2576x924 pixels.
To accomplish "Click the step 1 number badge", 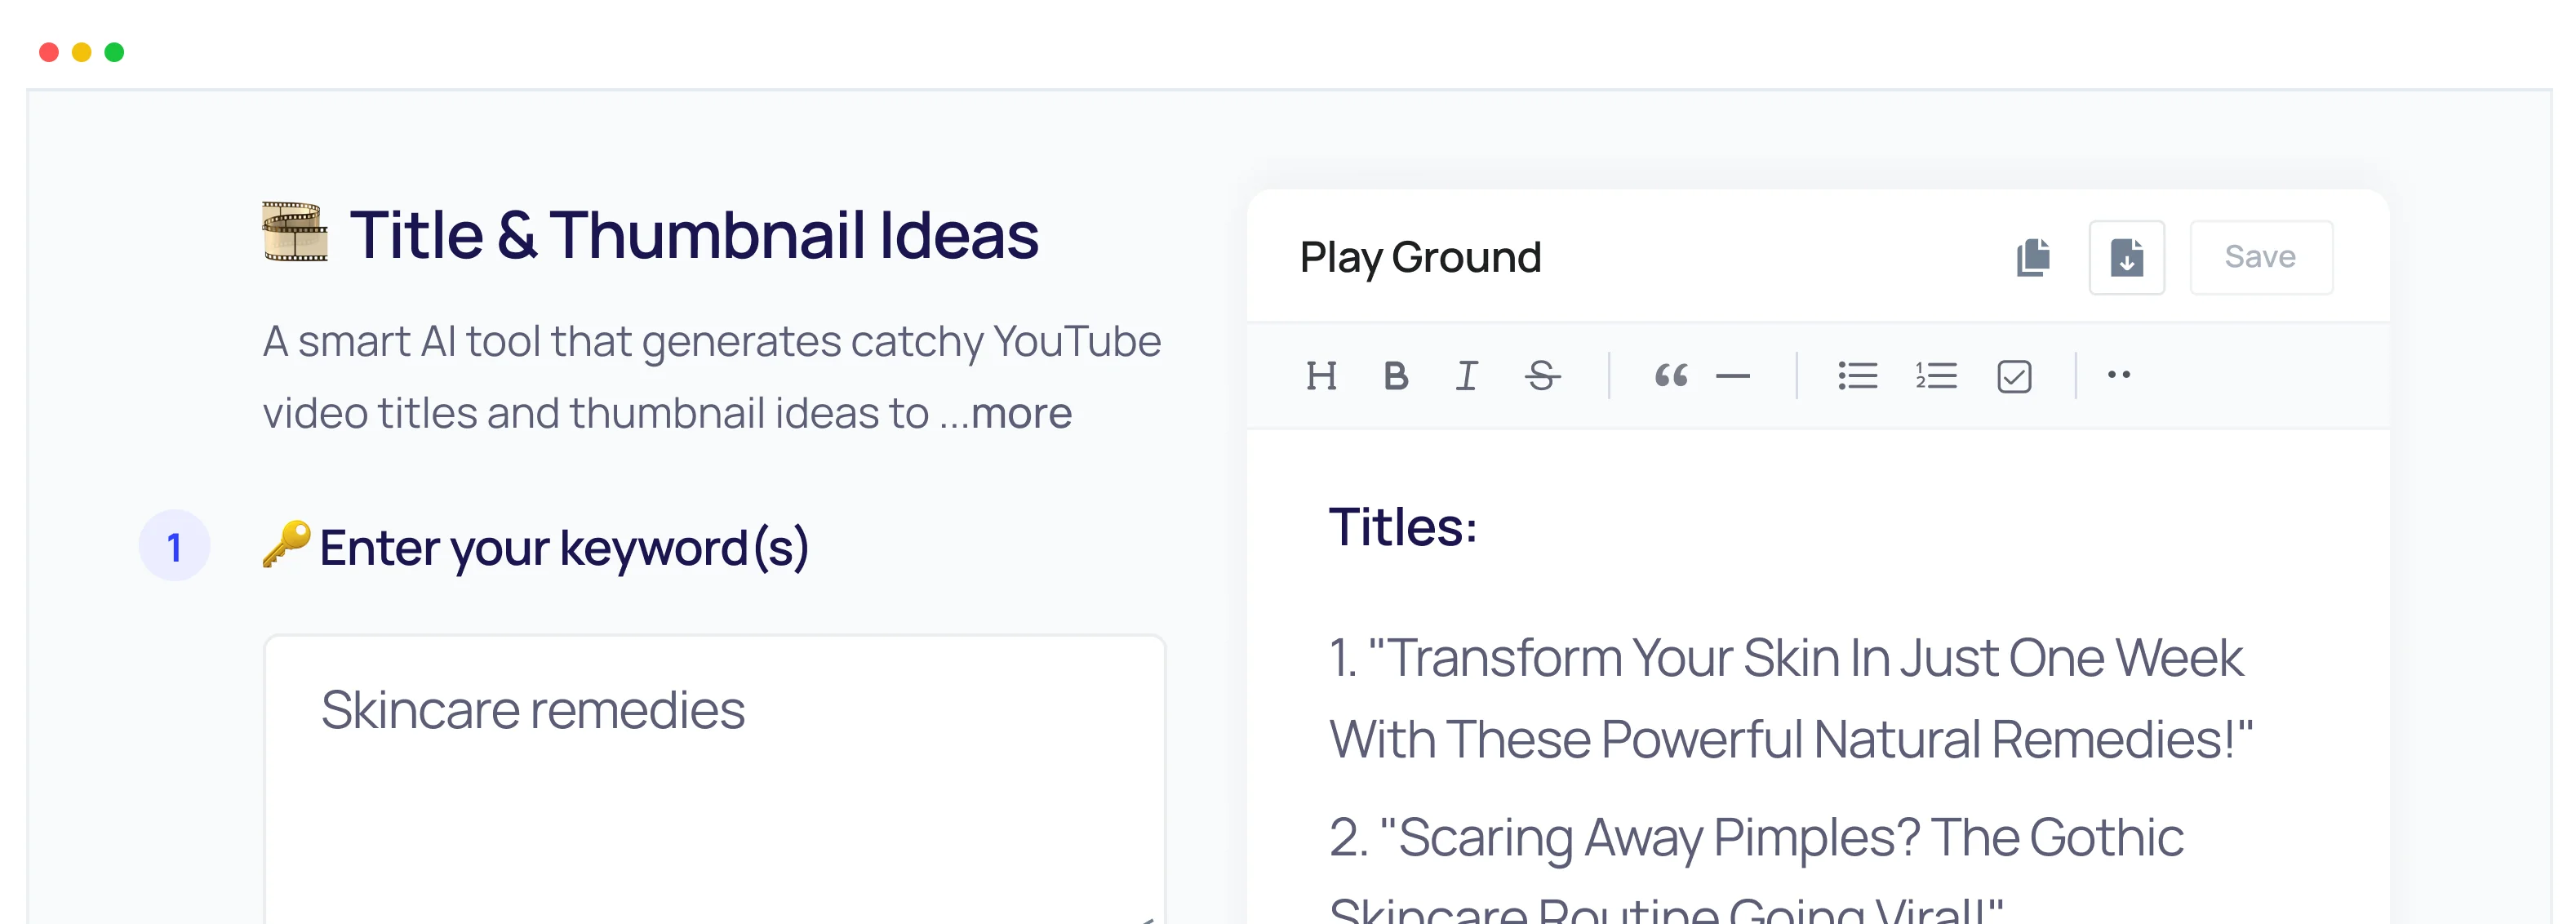I will click(x=175, y=547).
